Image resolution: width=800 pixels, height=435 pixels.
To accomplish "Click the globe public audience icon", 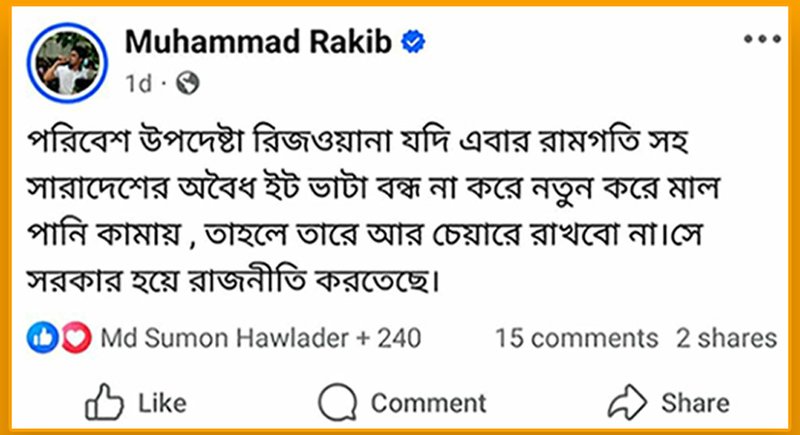I will coord(186,85).
